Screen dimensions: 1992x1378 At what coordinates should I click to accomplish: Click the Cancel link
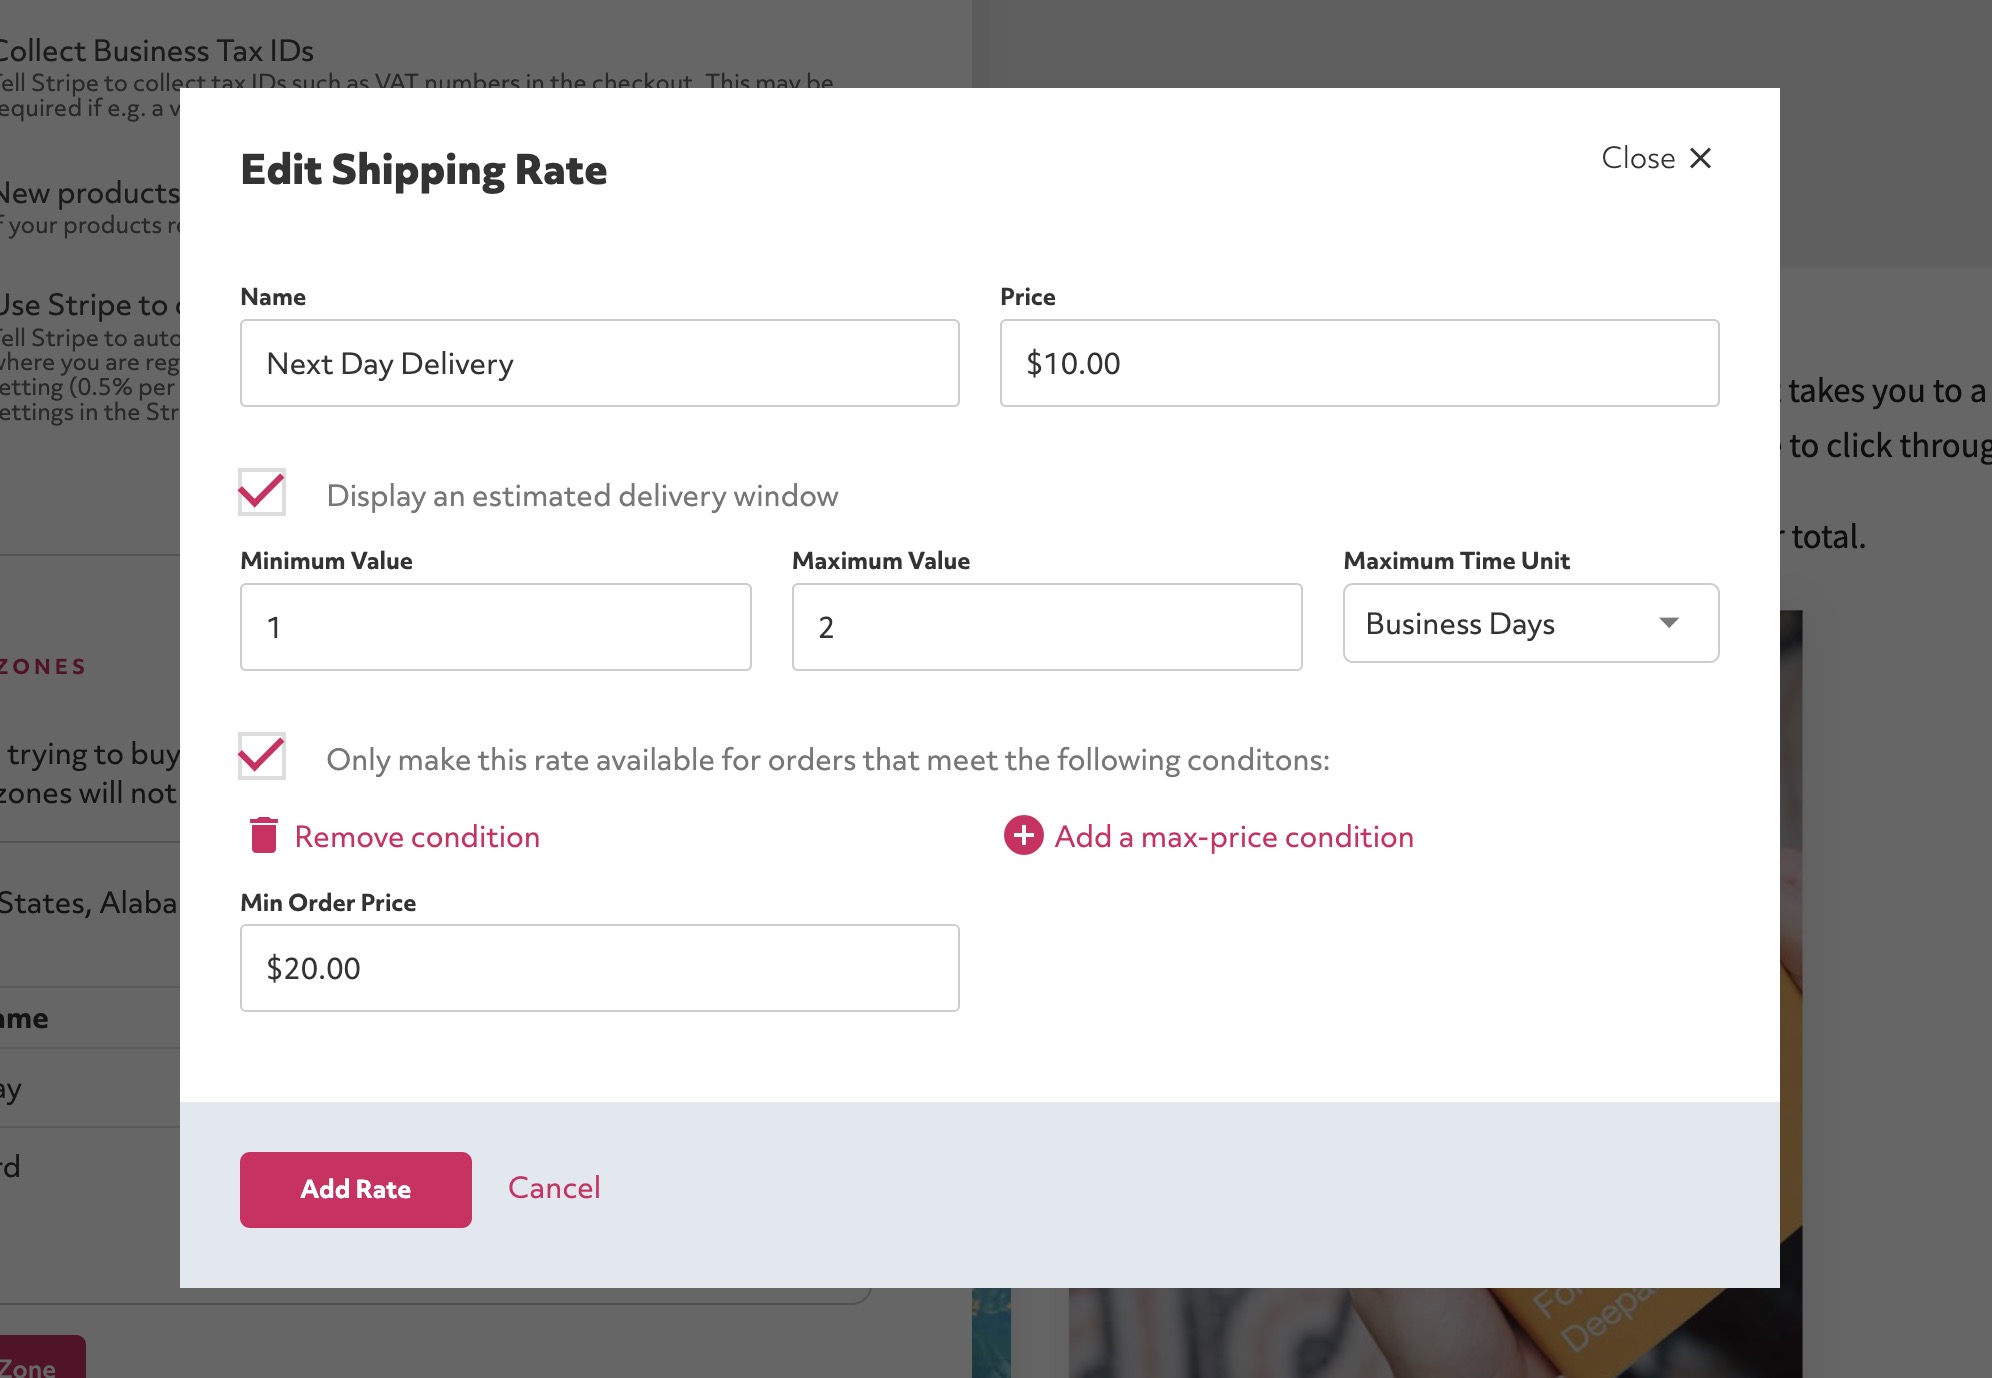[x=554, y=1188]
